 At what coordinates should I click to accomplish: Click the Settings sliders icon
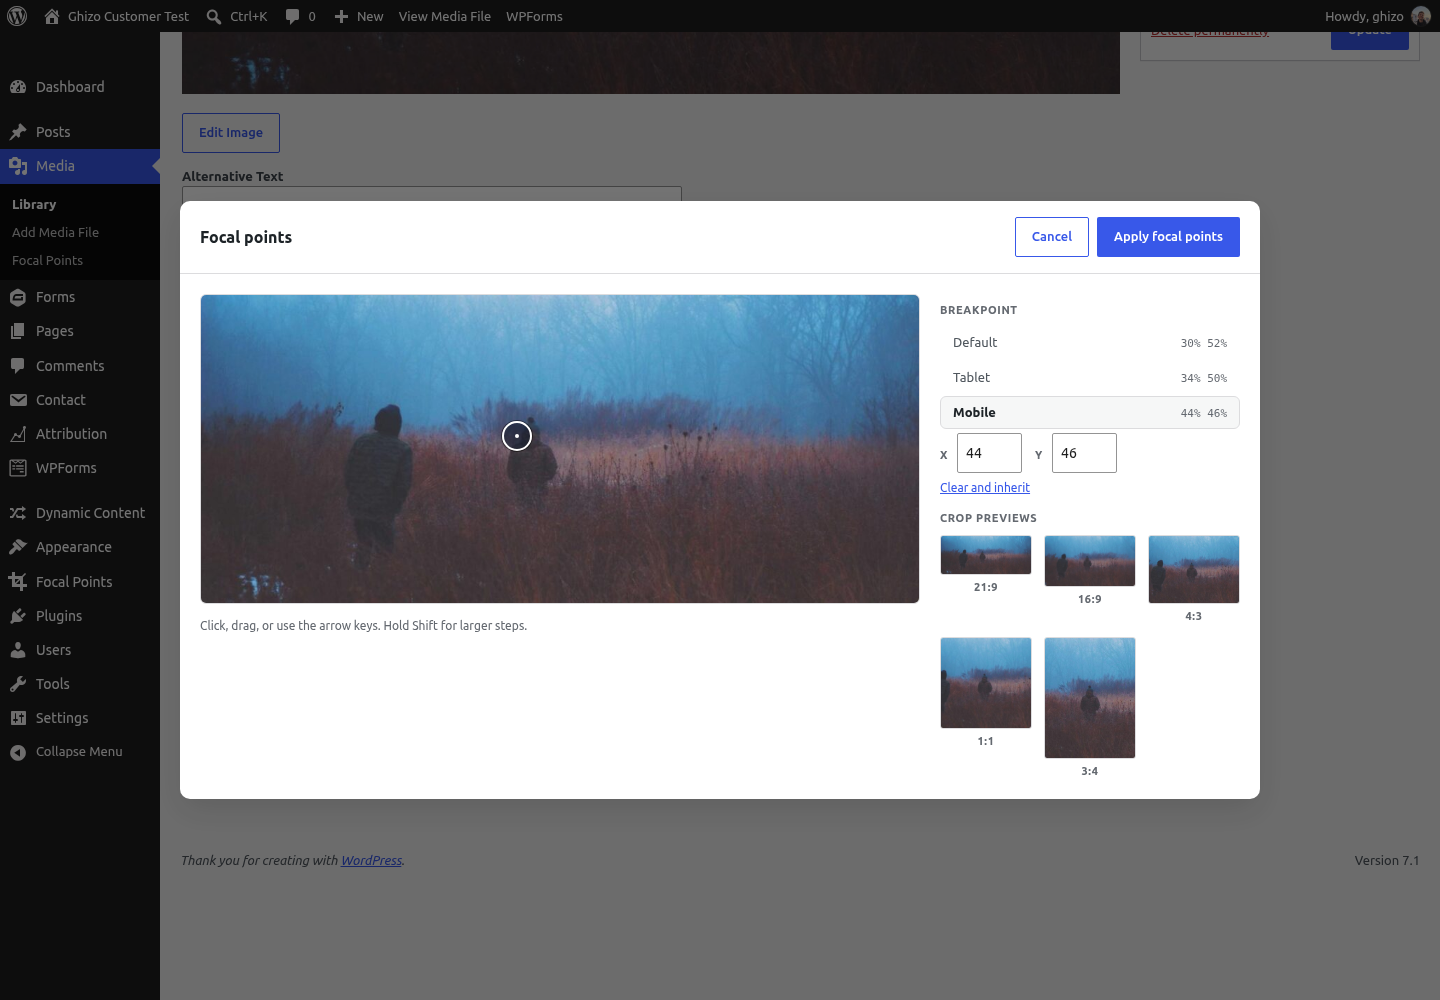18,718
